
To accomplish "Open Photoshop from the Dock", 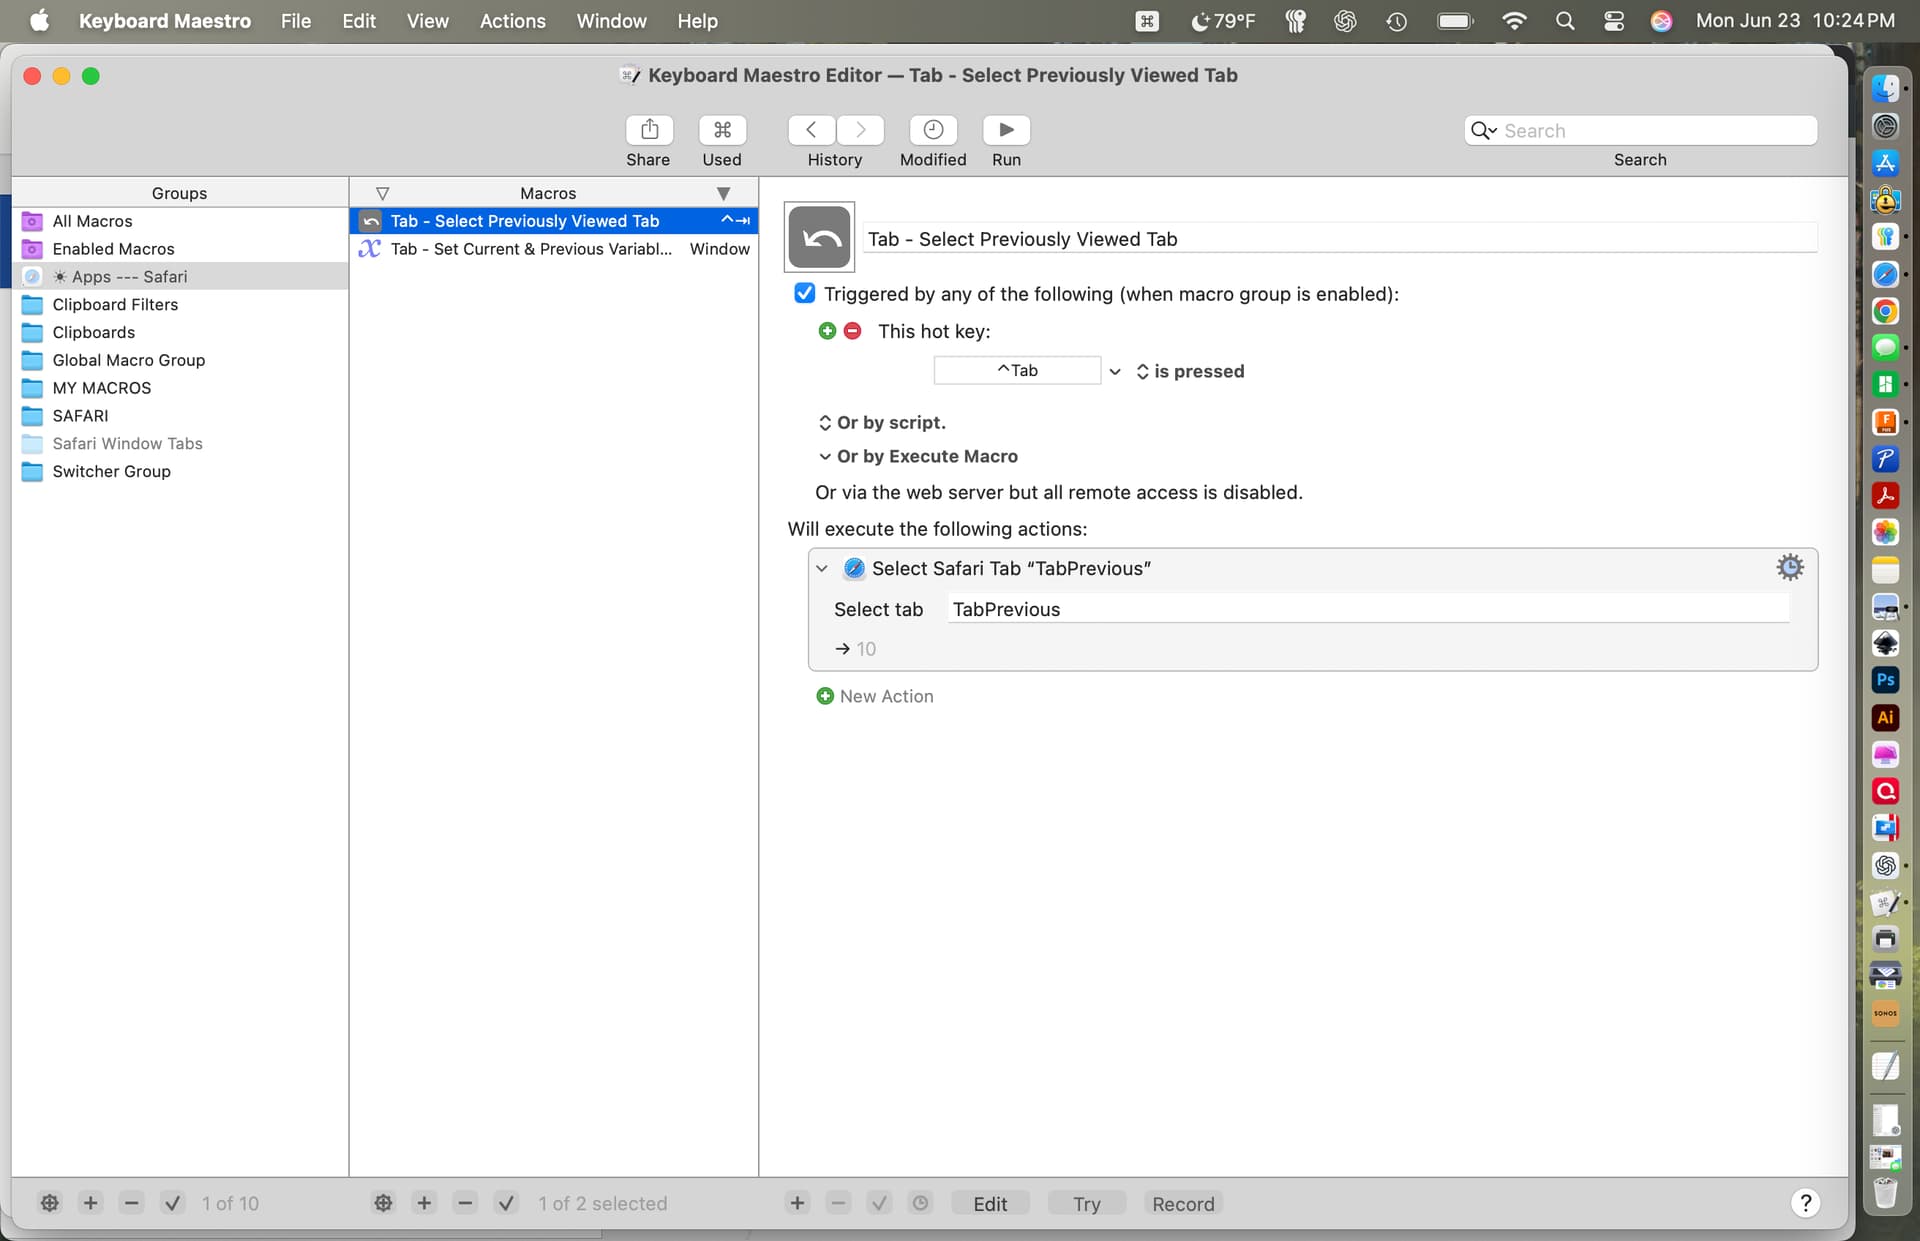I will pyautogui.click(x=1885, y=680).
